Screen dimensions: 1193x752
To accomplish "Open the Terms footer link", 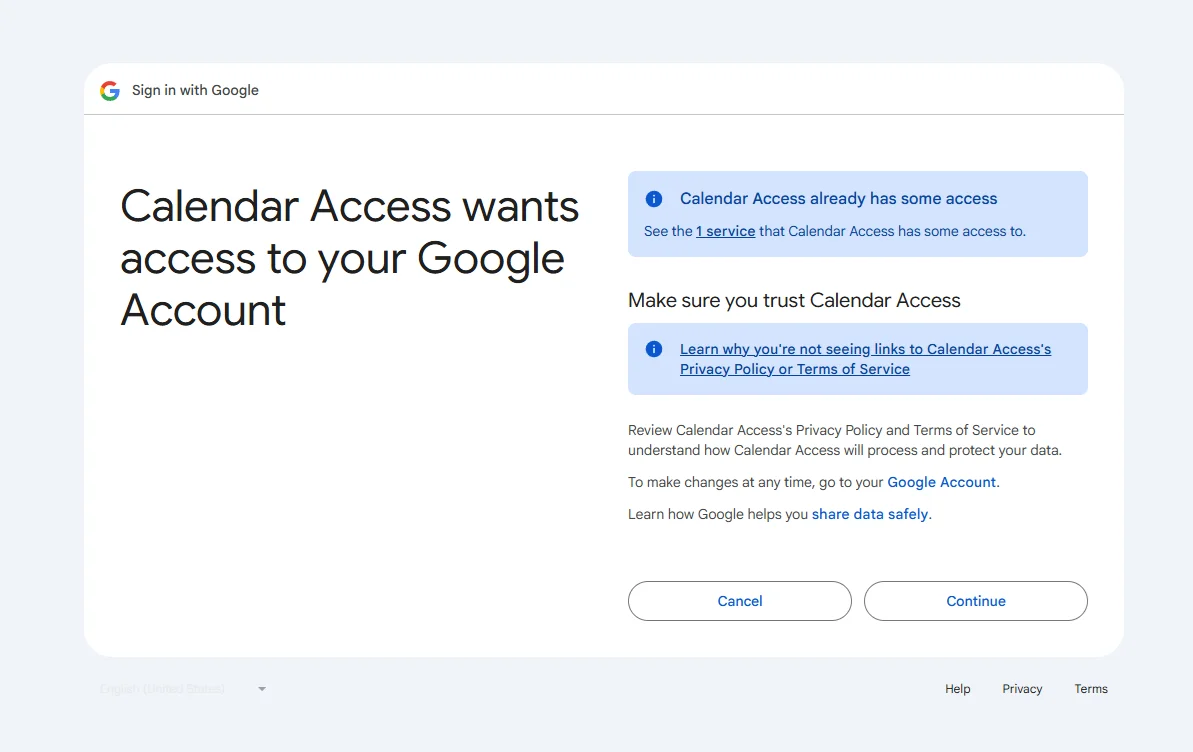I will (1090, 688).
